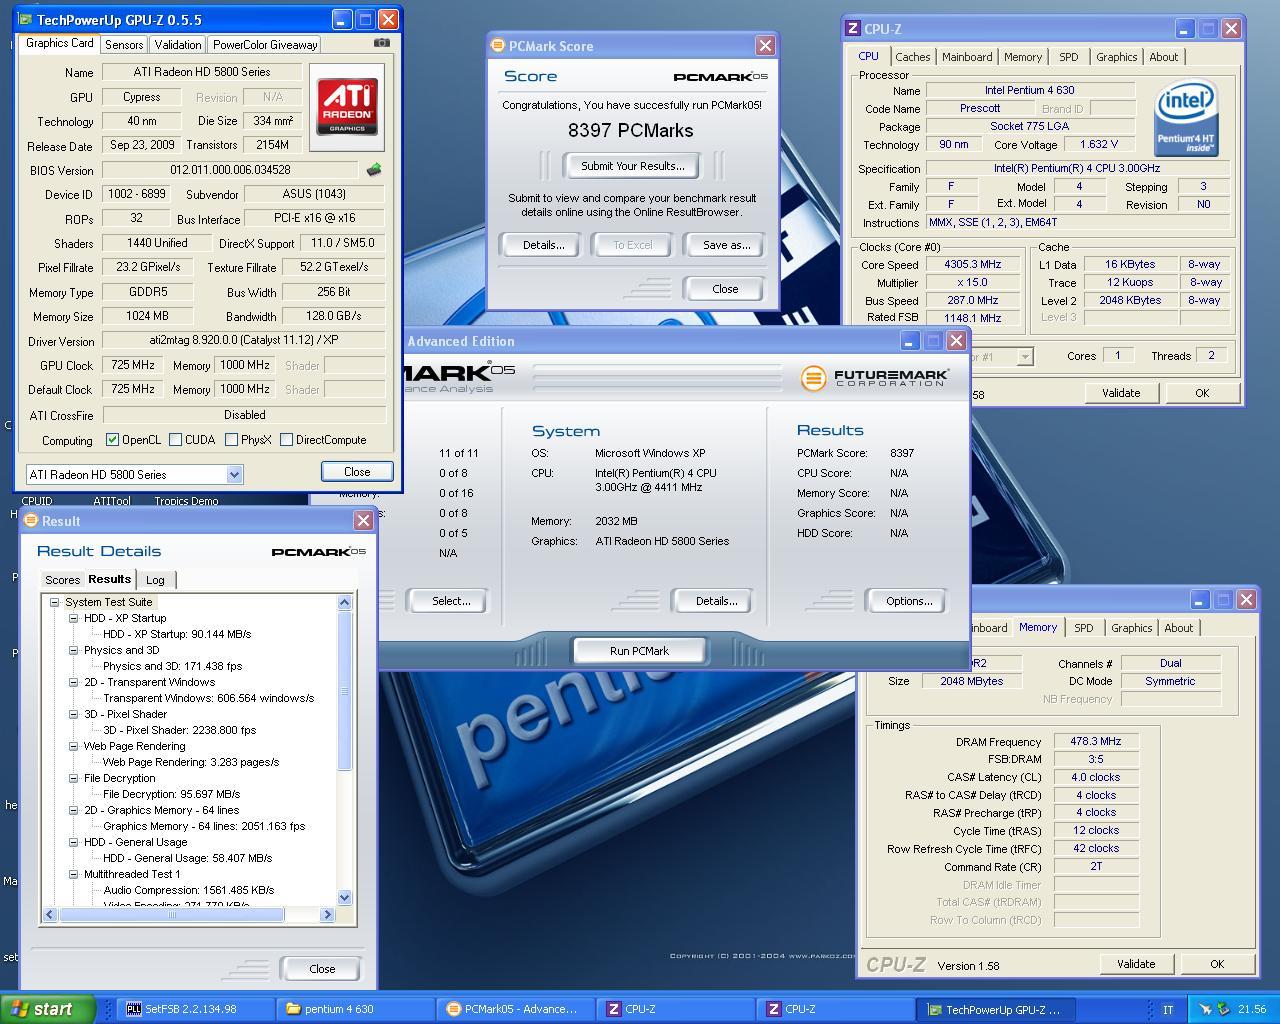Open TechPowerUp GPU-Z taskbar button

pyautogui.click(x=995, y=1009)
